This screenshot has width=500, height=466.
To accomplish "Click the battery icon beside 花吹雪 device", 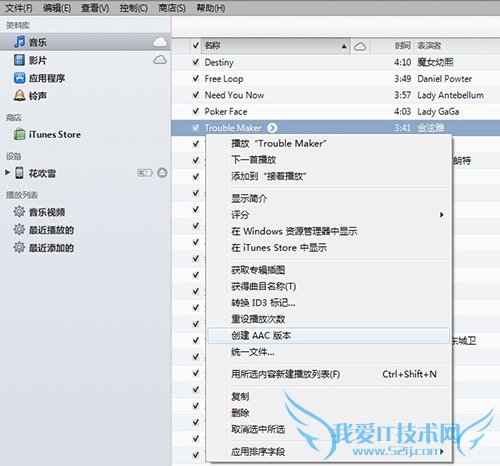I will [x=145, y=173].
